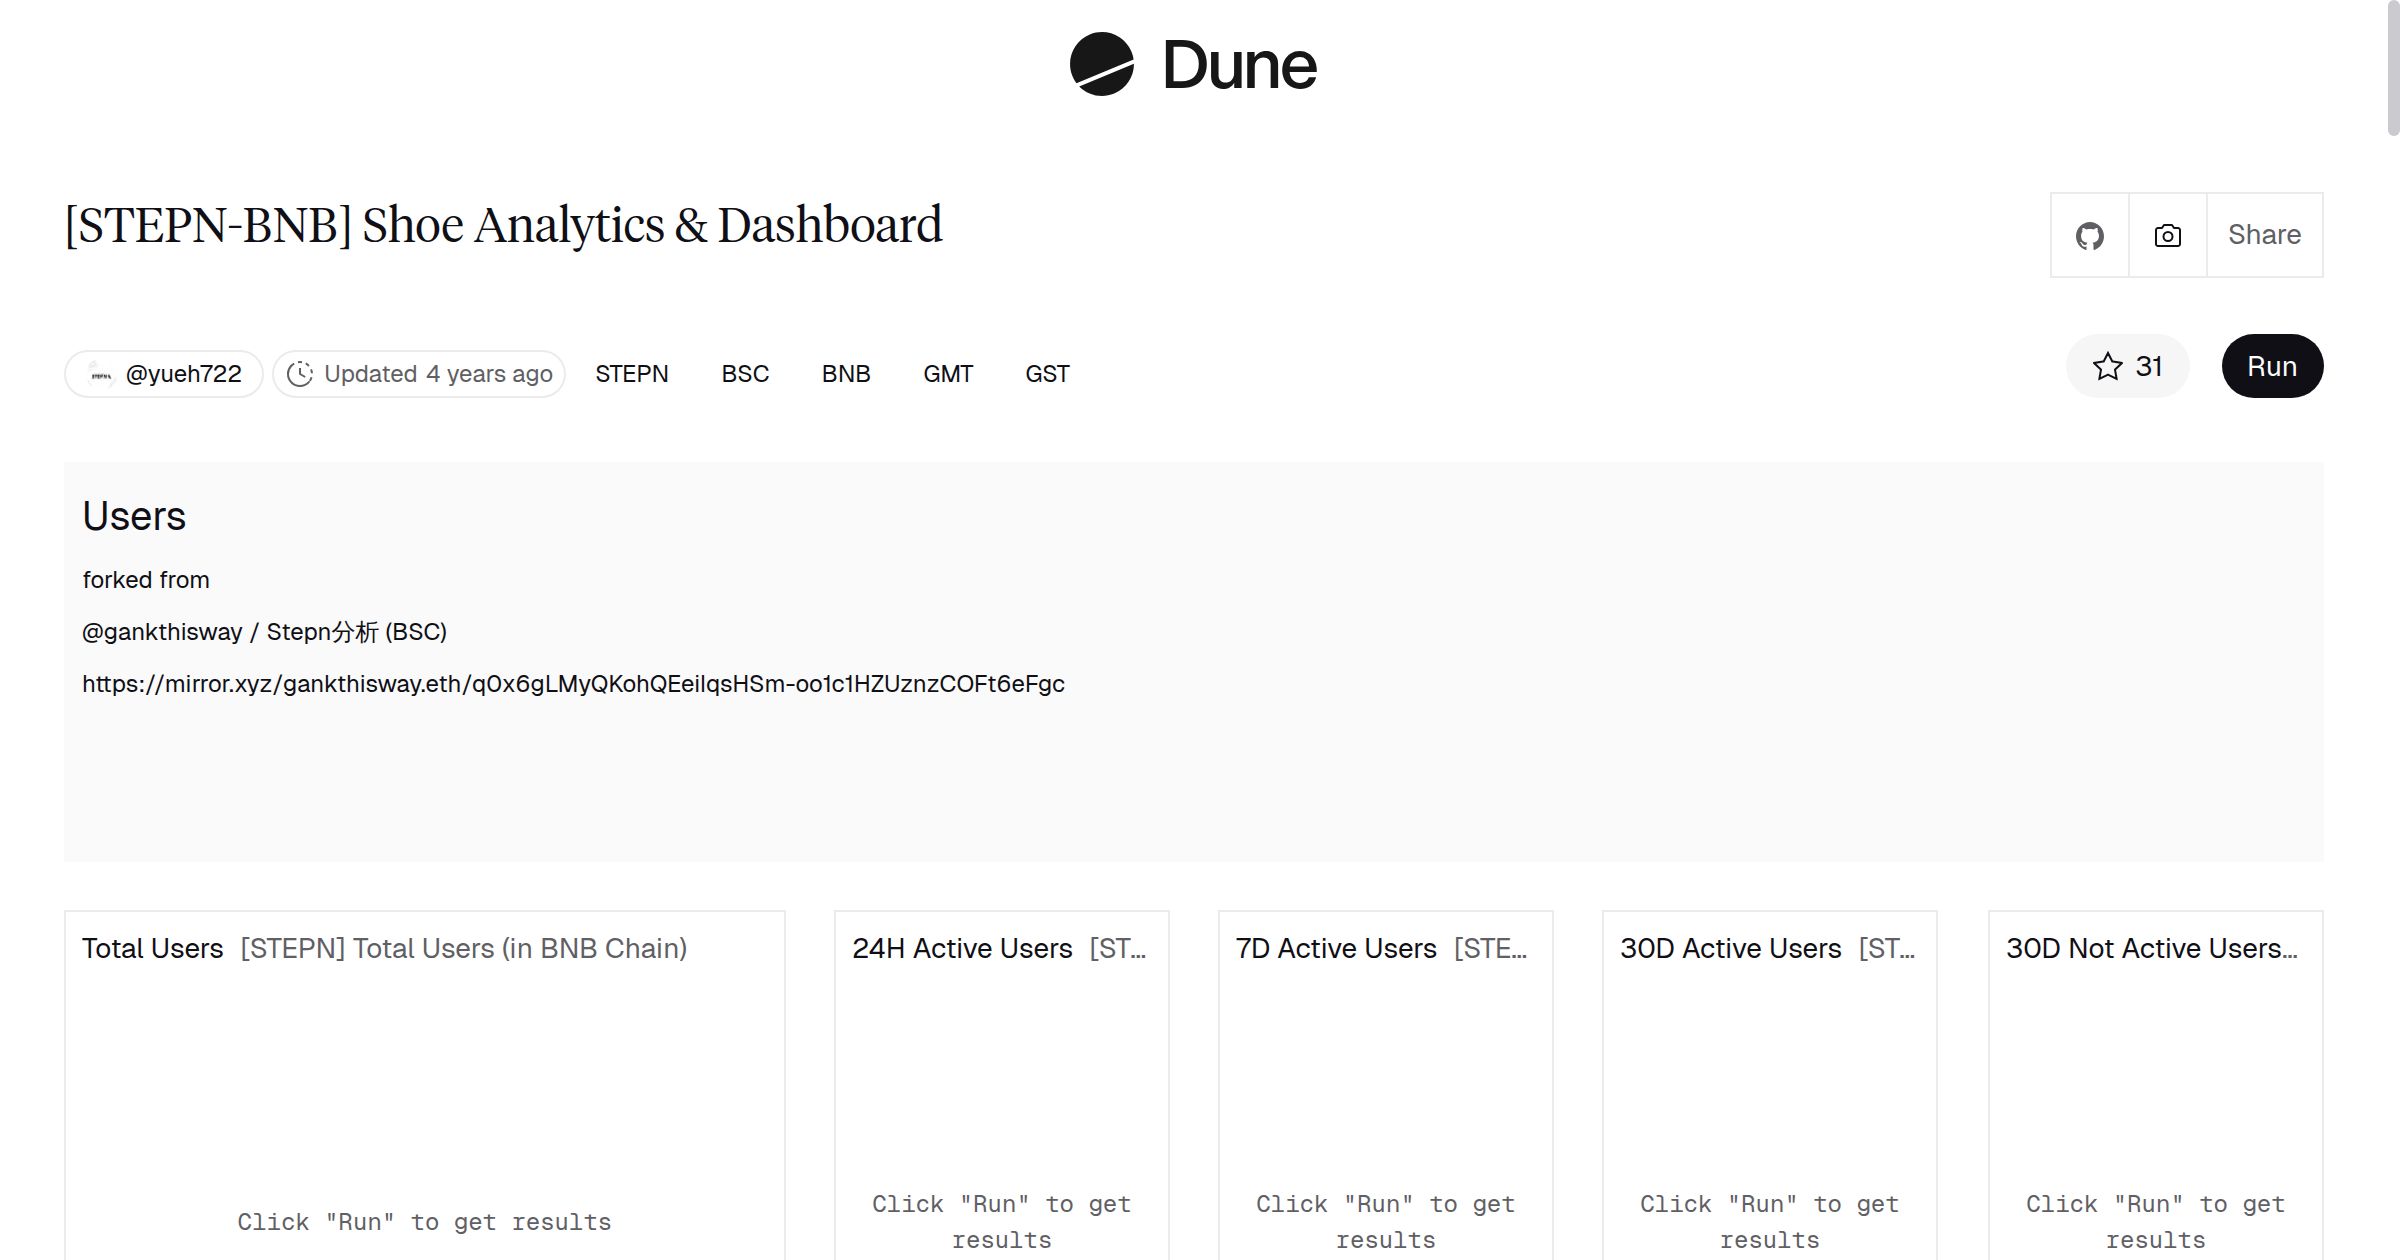Select the GMT tag
Screen dimensions: 2400x1260
948,373
